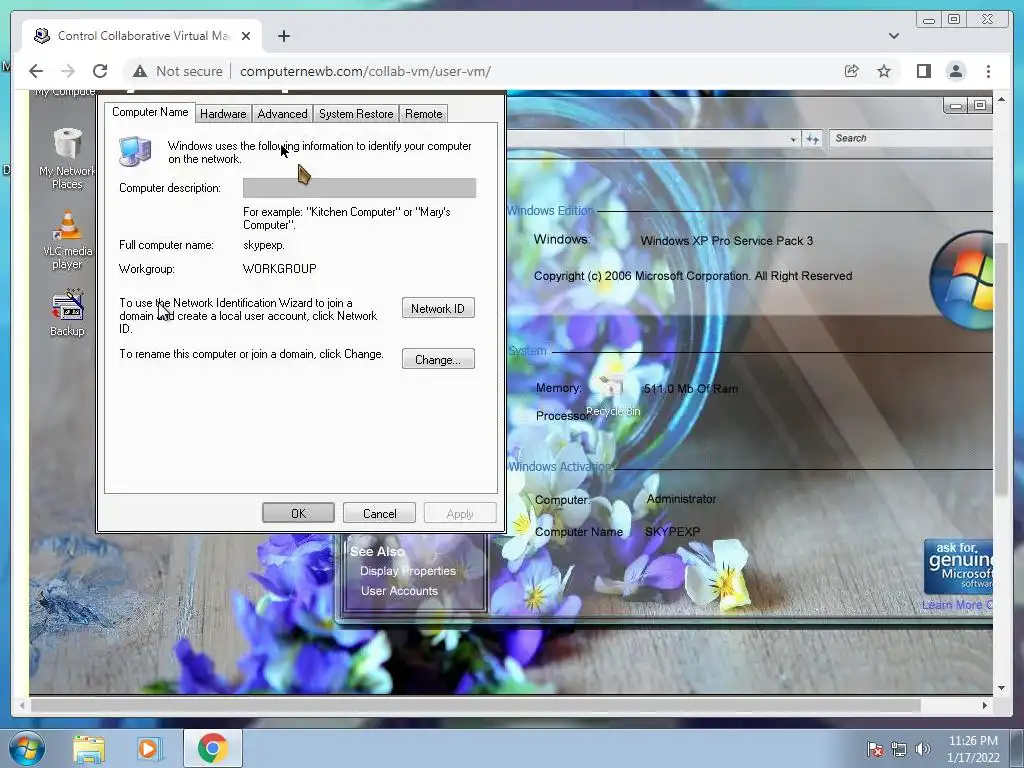The height and width of the screenshot is (768, 1024).
Task: Click the page's horizontal scrollbar thumb
Action: coord(476,705)
